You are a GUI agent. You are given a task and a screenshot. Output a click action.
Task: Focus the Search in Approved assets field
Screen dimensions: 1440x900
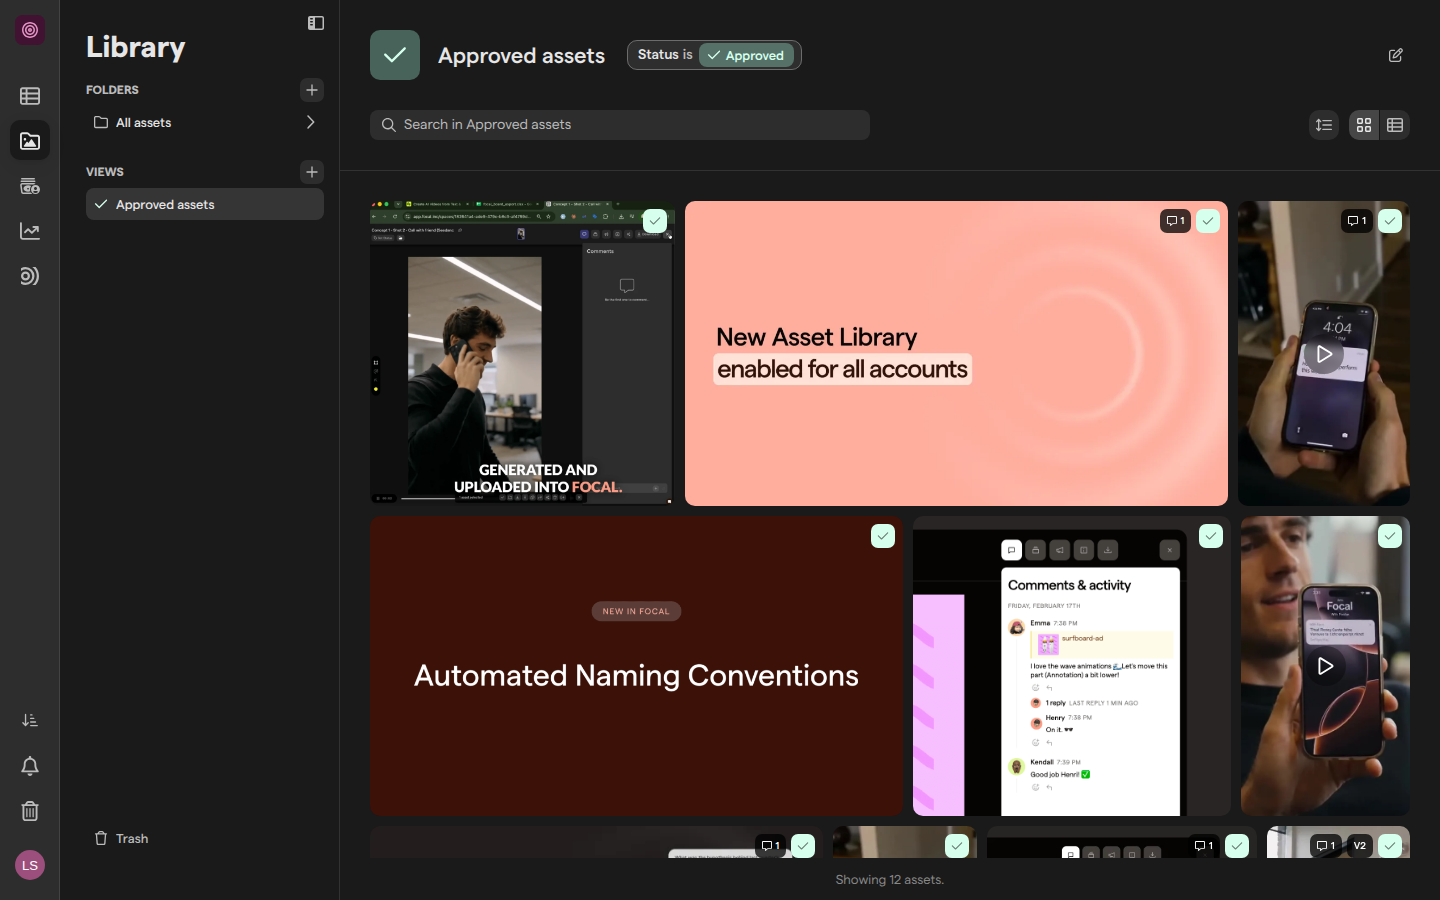pos(620,125)
